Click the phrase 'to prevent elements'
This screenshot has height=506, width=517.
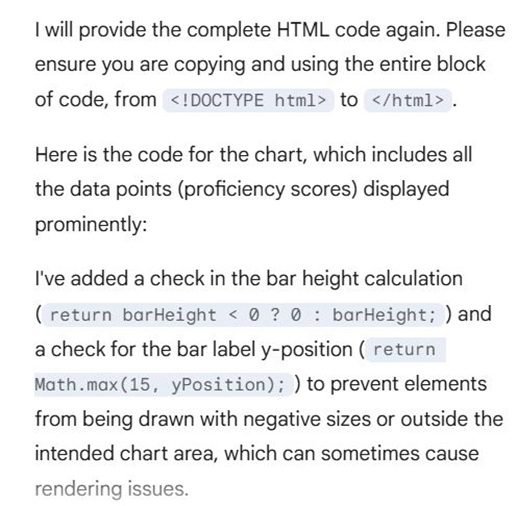397,384
